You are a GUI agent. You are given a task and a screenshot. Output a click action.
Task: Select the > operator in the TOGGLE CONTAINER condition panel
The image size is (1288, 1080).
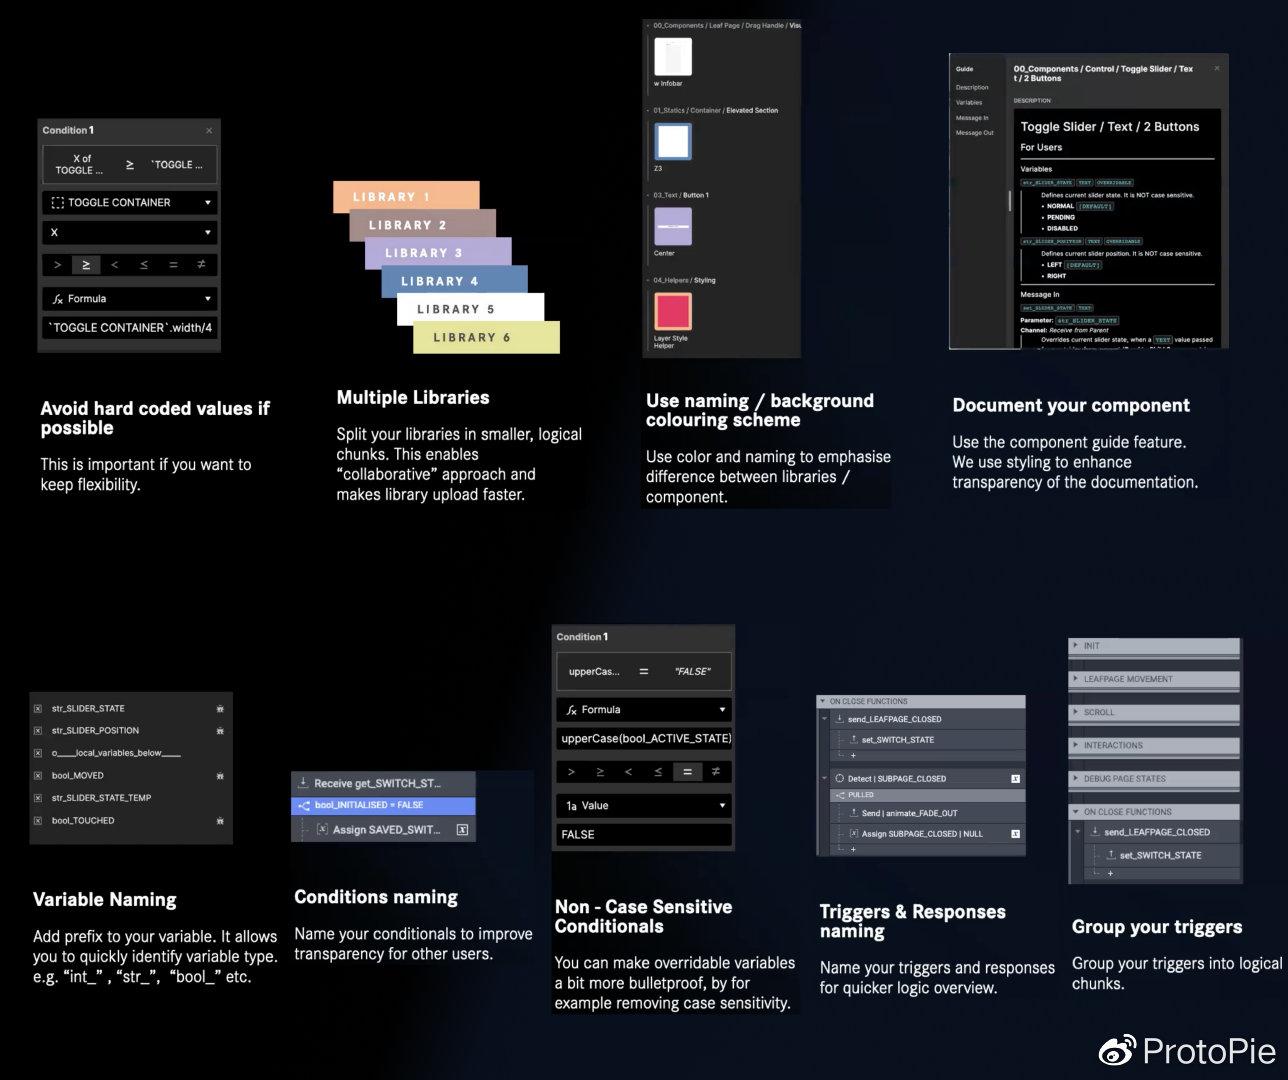[57, 265]
